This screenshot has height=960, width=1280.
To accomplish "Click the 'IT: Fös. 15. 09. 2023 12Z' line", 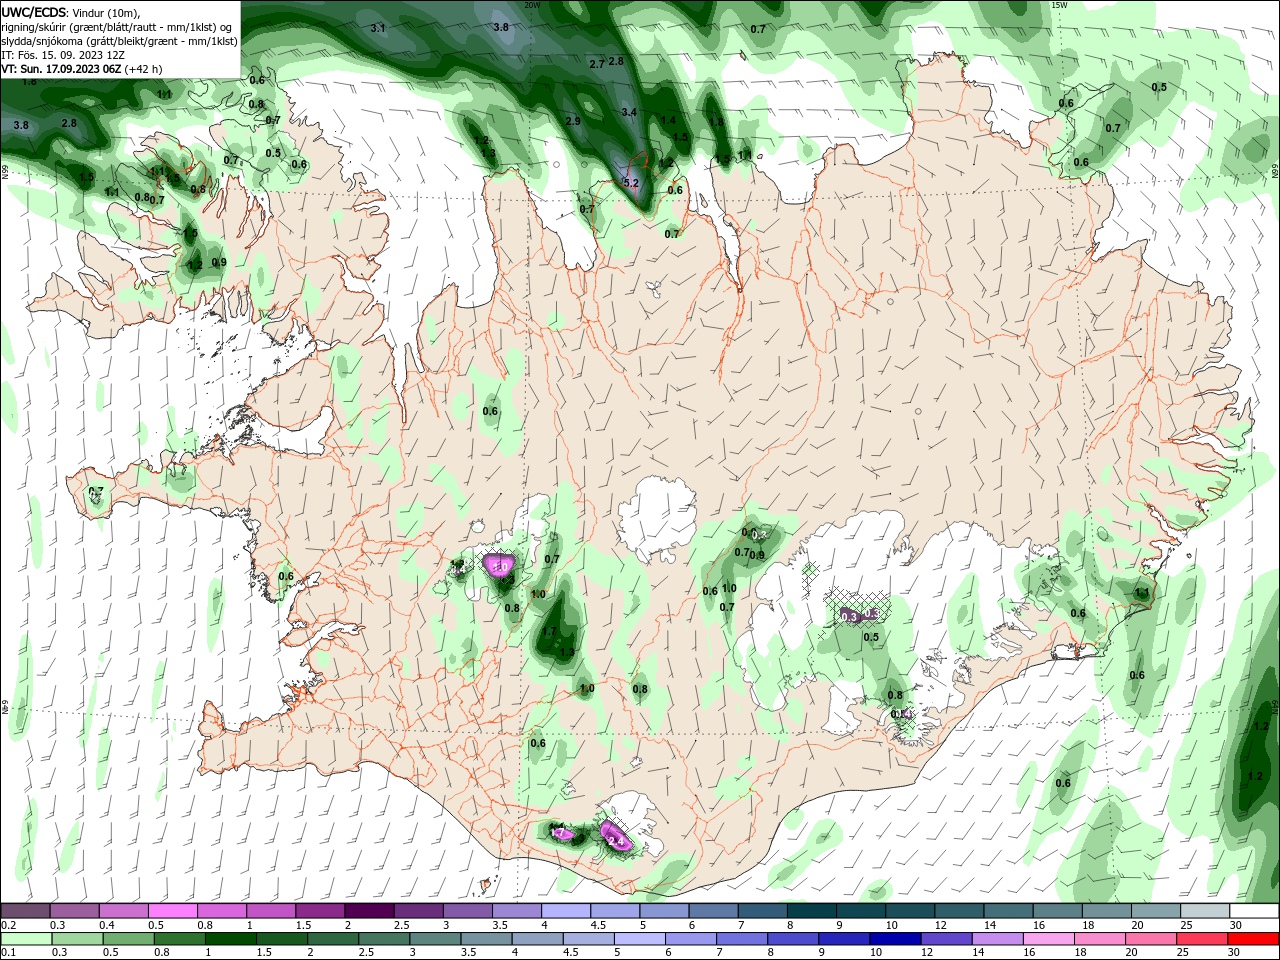I will (x=62, y=55).
